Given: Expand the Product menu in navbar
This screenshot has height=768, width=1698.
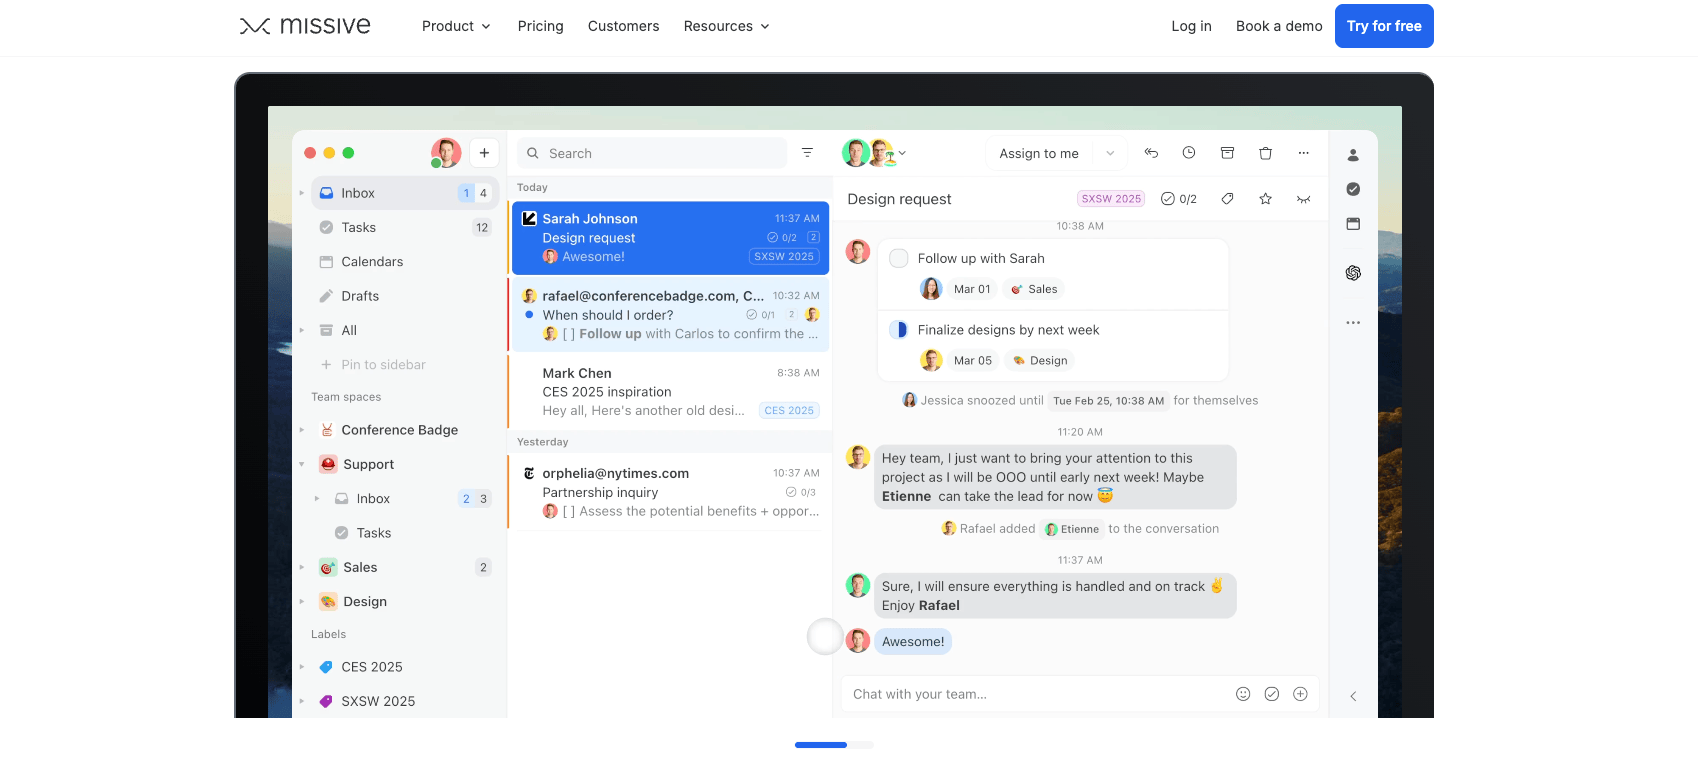Looking at the screenshot, I should pos(456,26).
